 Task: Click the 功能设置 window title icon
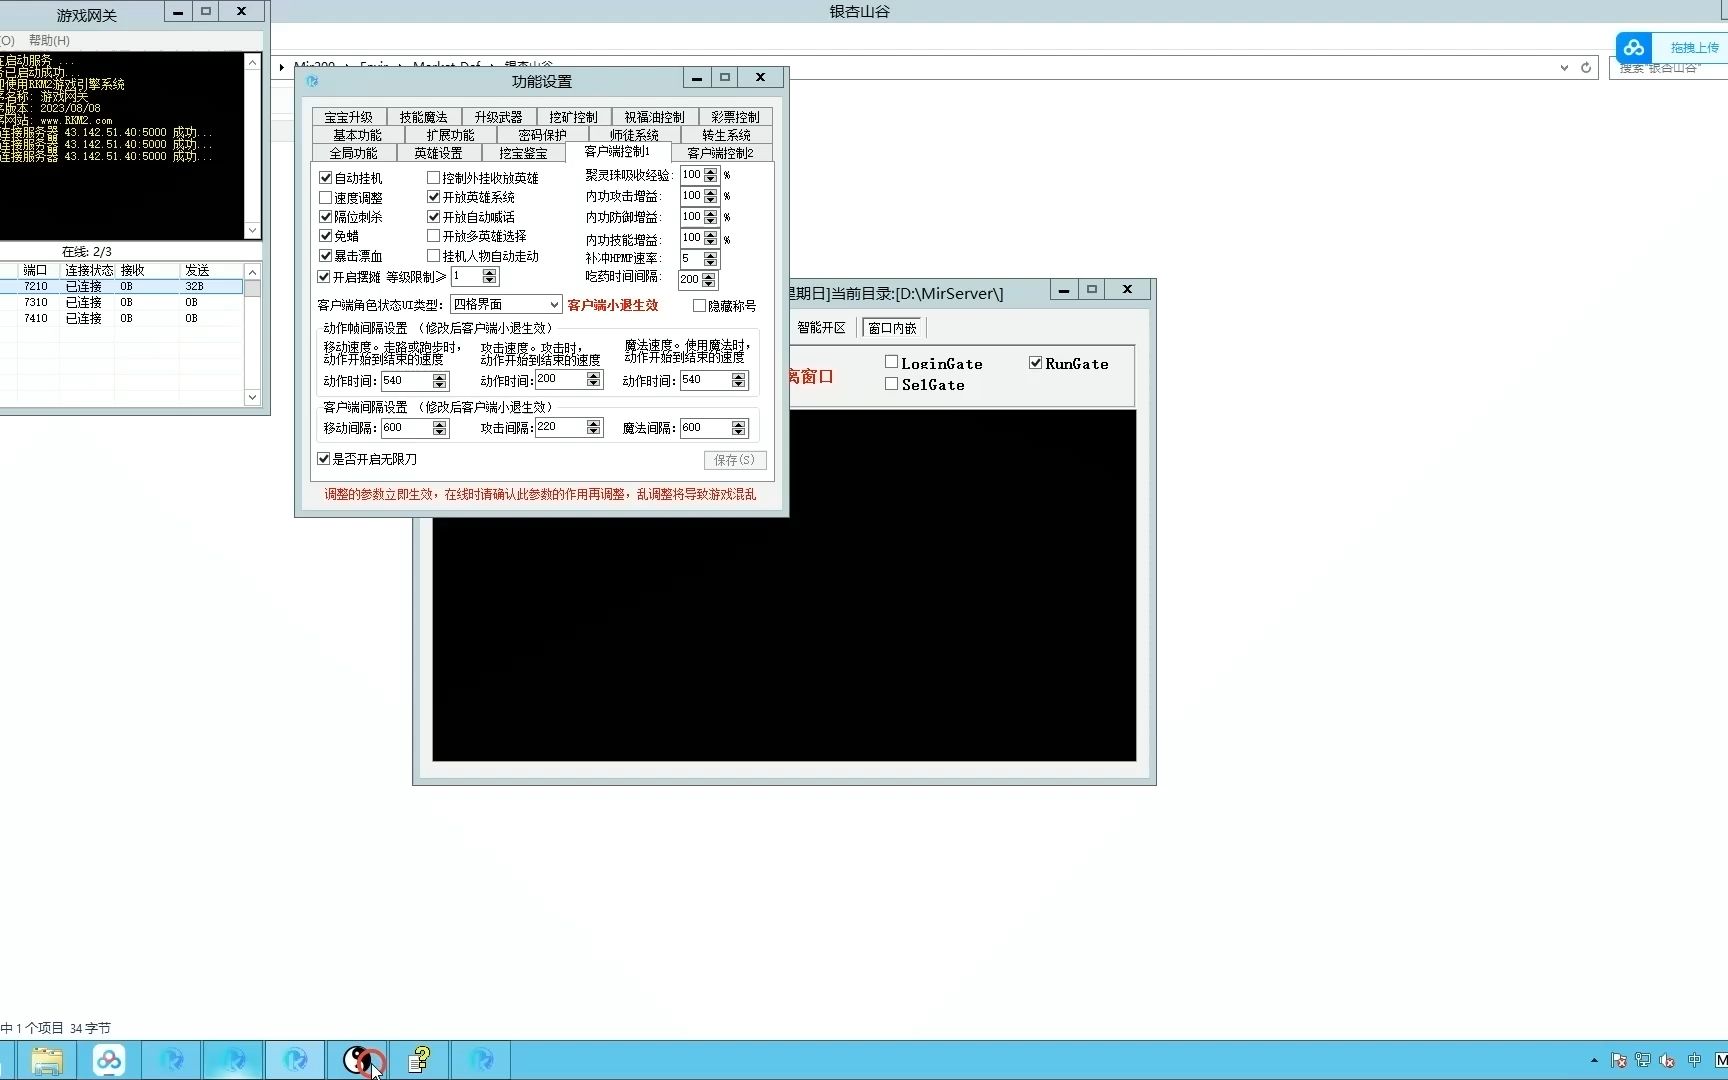click(313, 81)
